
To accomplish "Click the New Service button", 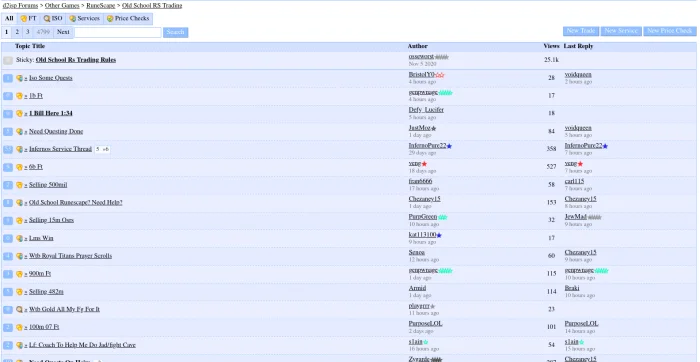I will 621,31.
